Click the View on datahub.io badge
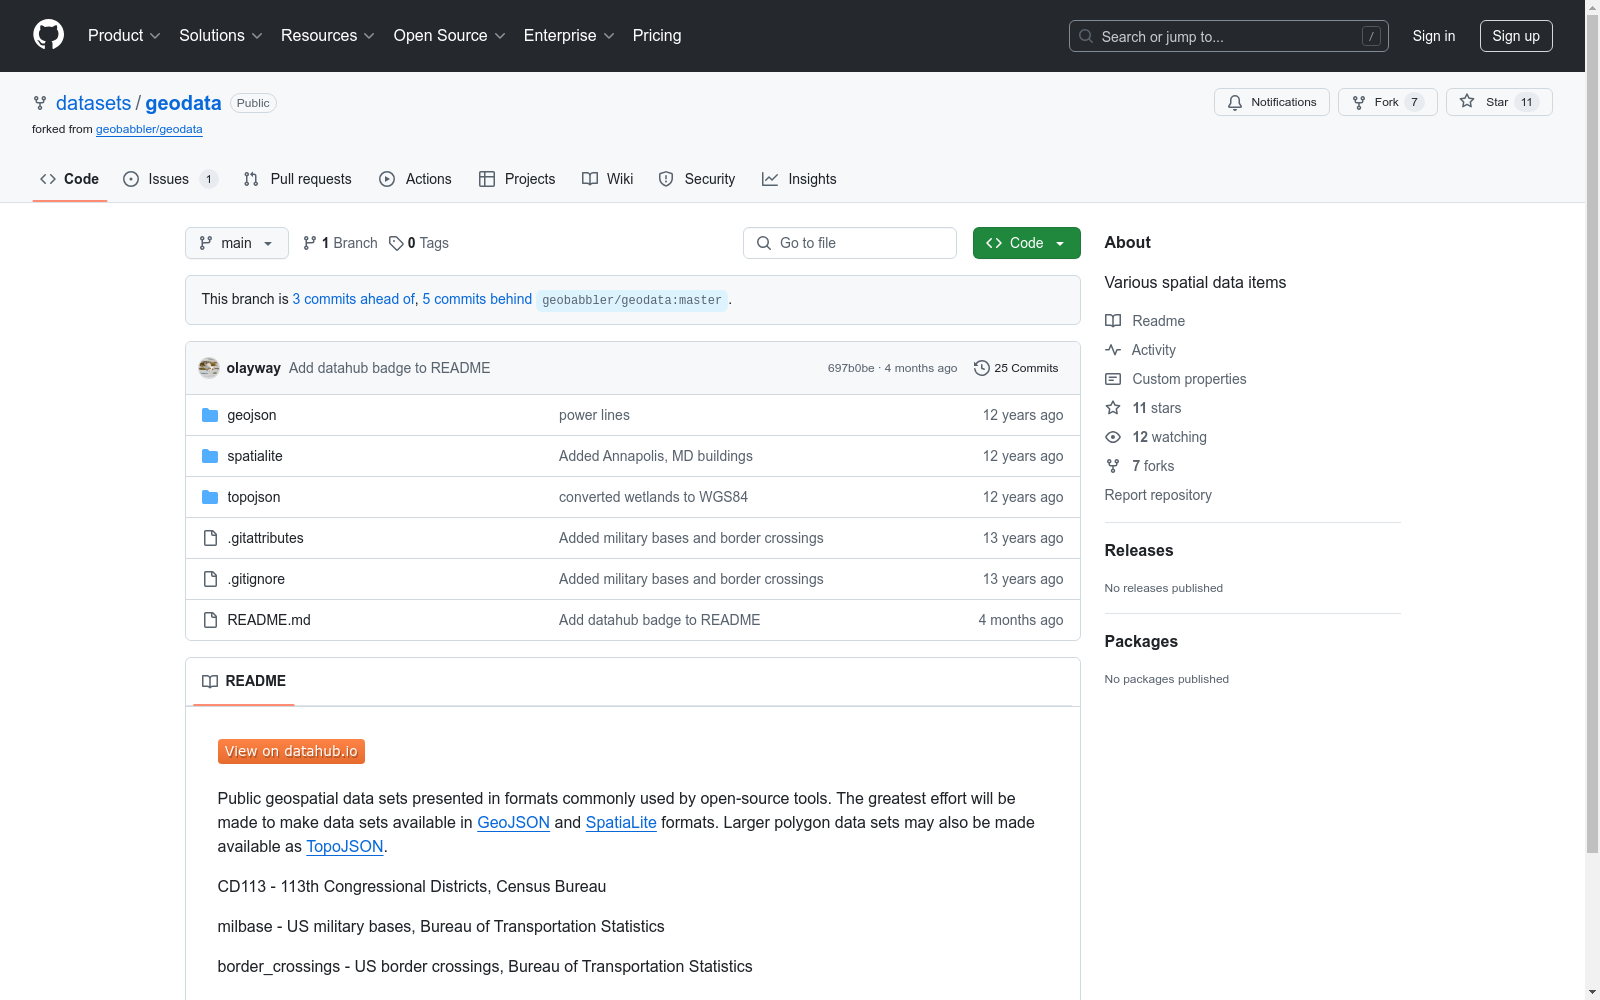Viewport: 1600px width, 1000px height. [x=291, y=751]
